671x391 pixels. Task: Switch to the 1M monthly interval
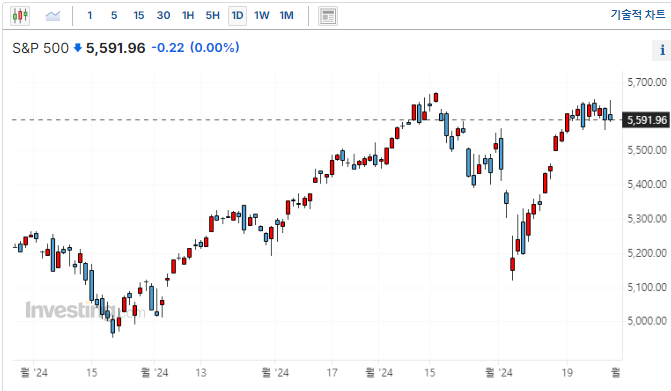(x=286, y=16)
